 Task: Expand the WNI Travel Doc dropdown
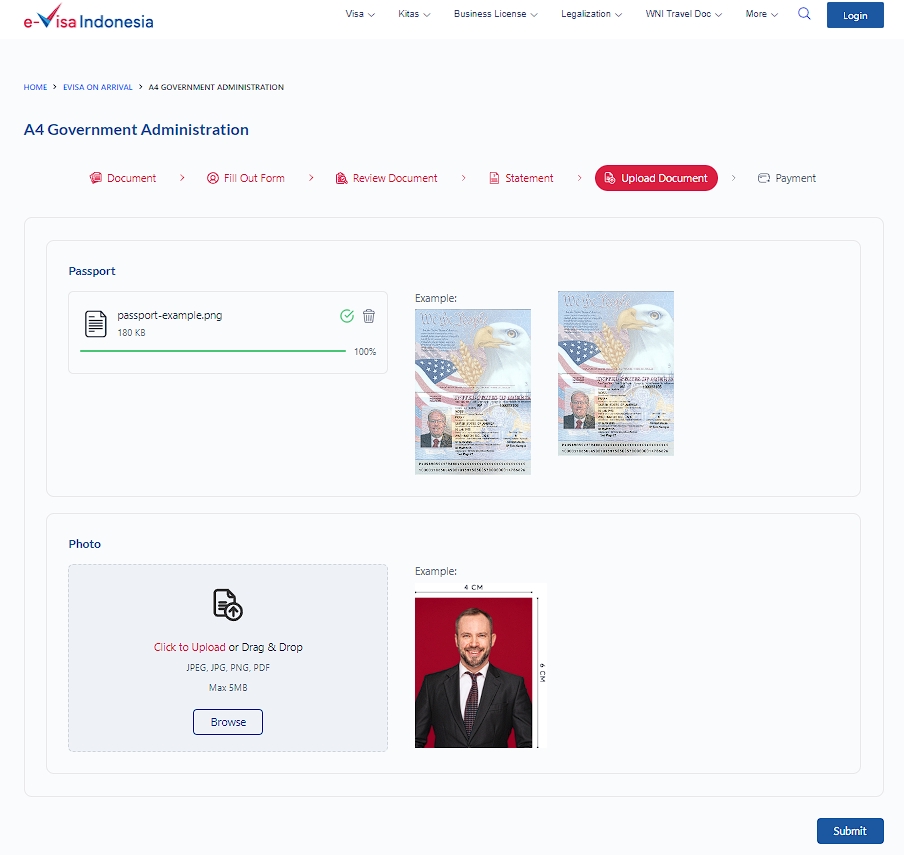tap(683, 14)
